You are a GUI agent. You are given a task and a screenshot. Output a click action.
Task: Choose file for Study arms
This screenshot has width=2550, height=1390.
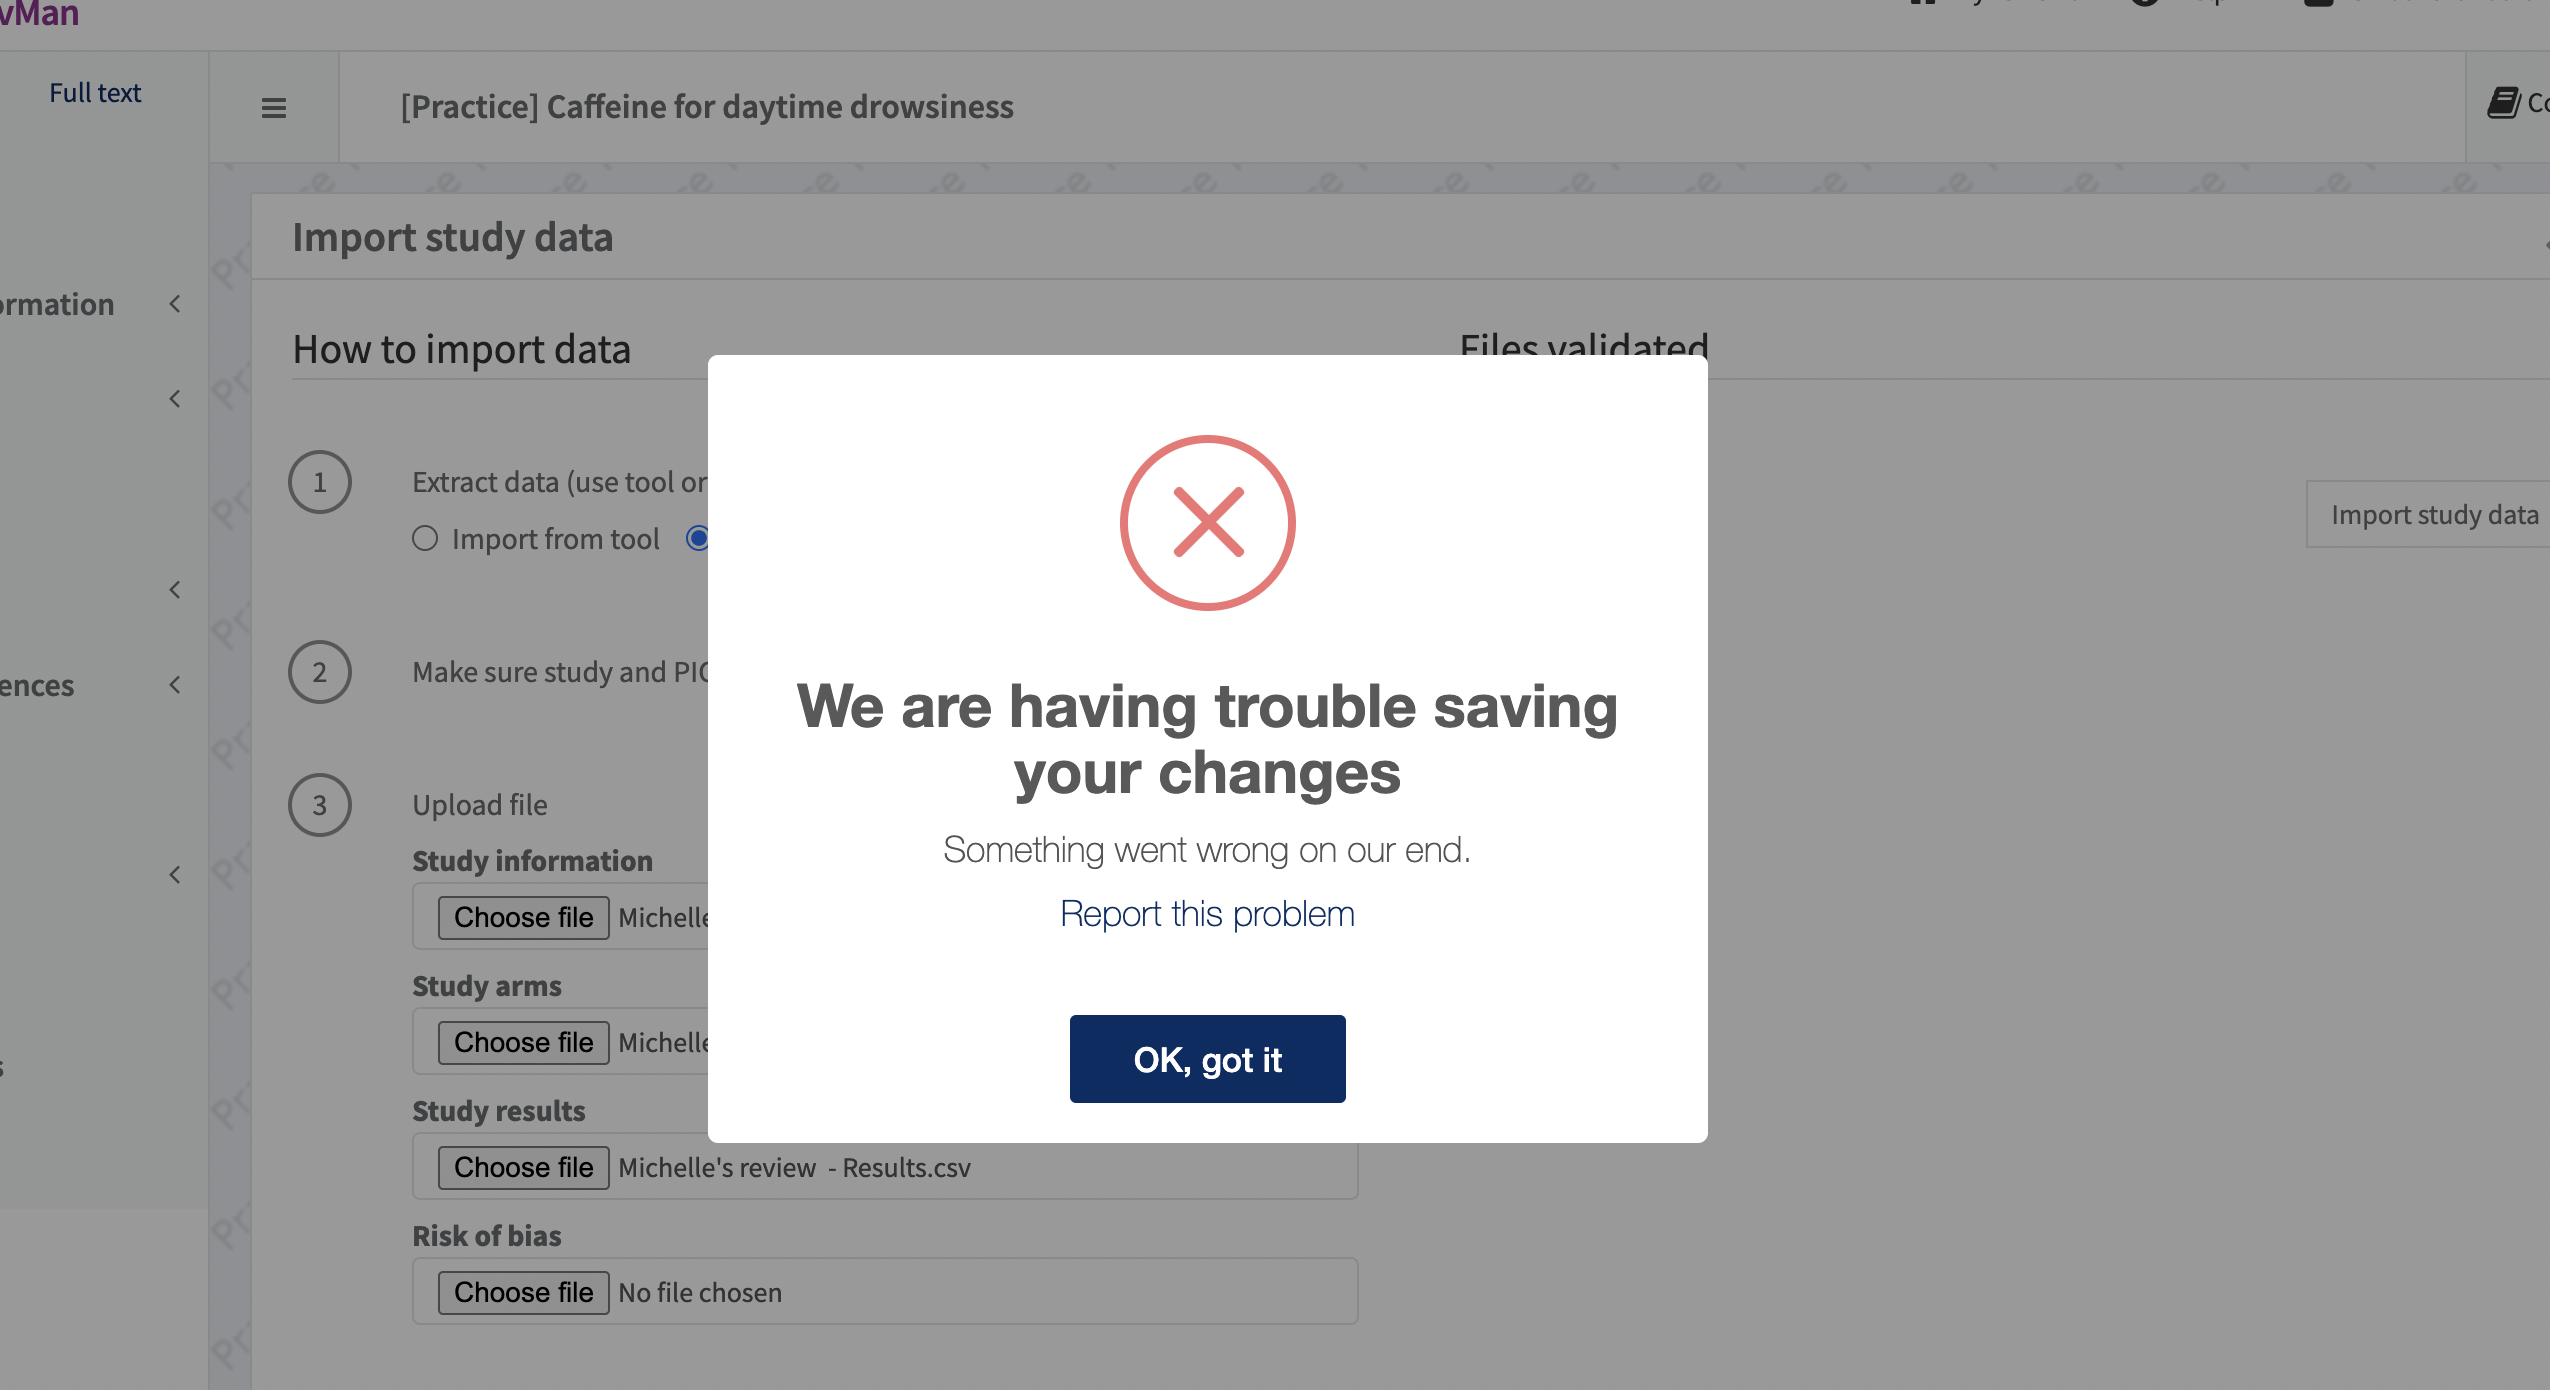point(523,1042)
